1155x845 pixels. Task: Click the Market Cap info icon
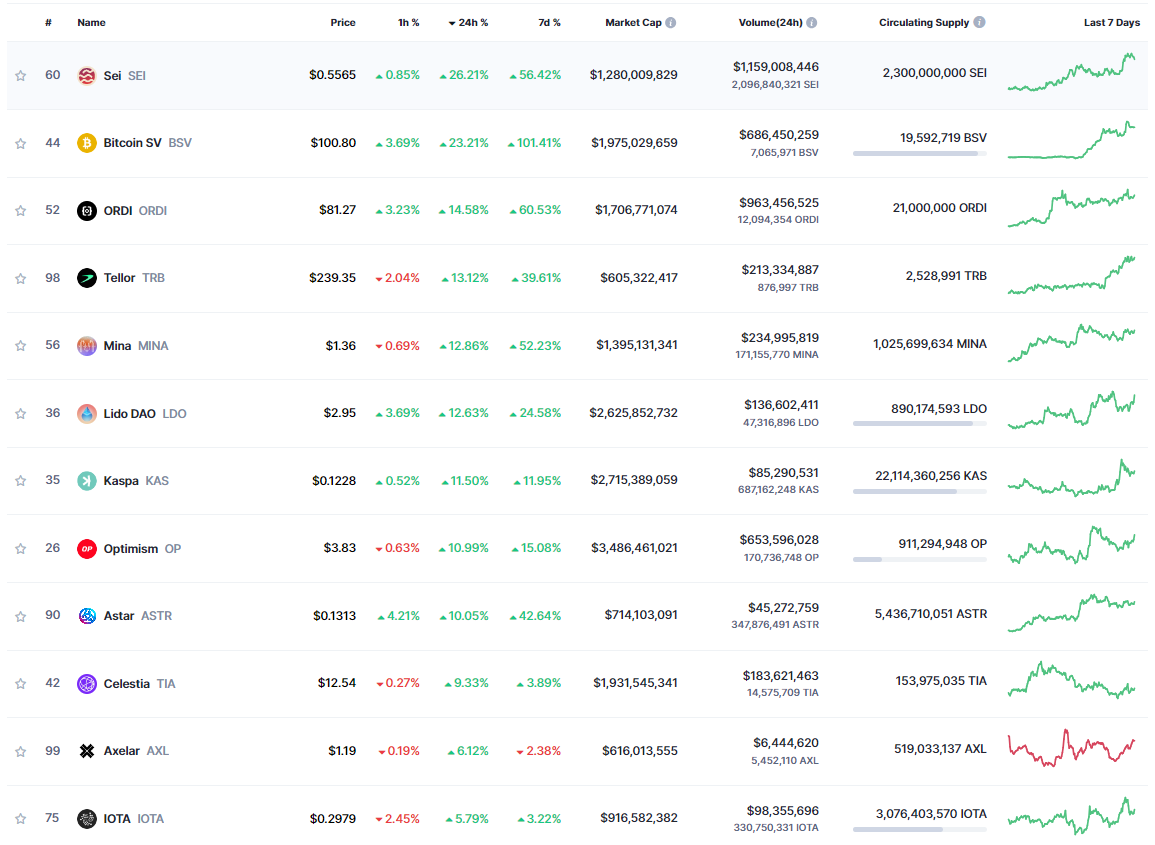(670, 23)
